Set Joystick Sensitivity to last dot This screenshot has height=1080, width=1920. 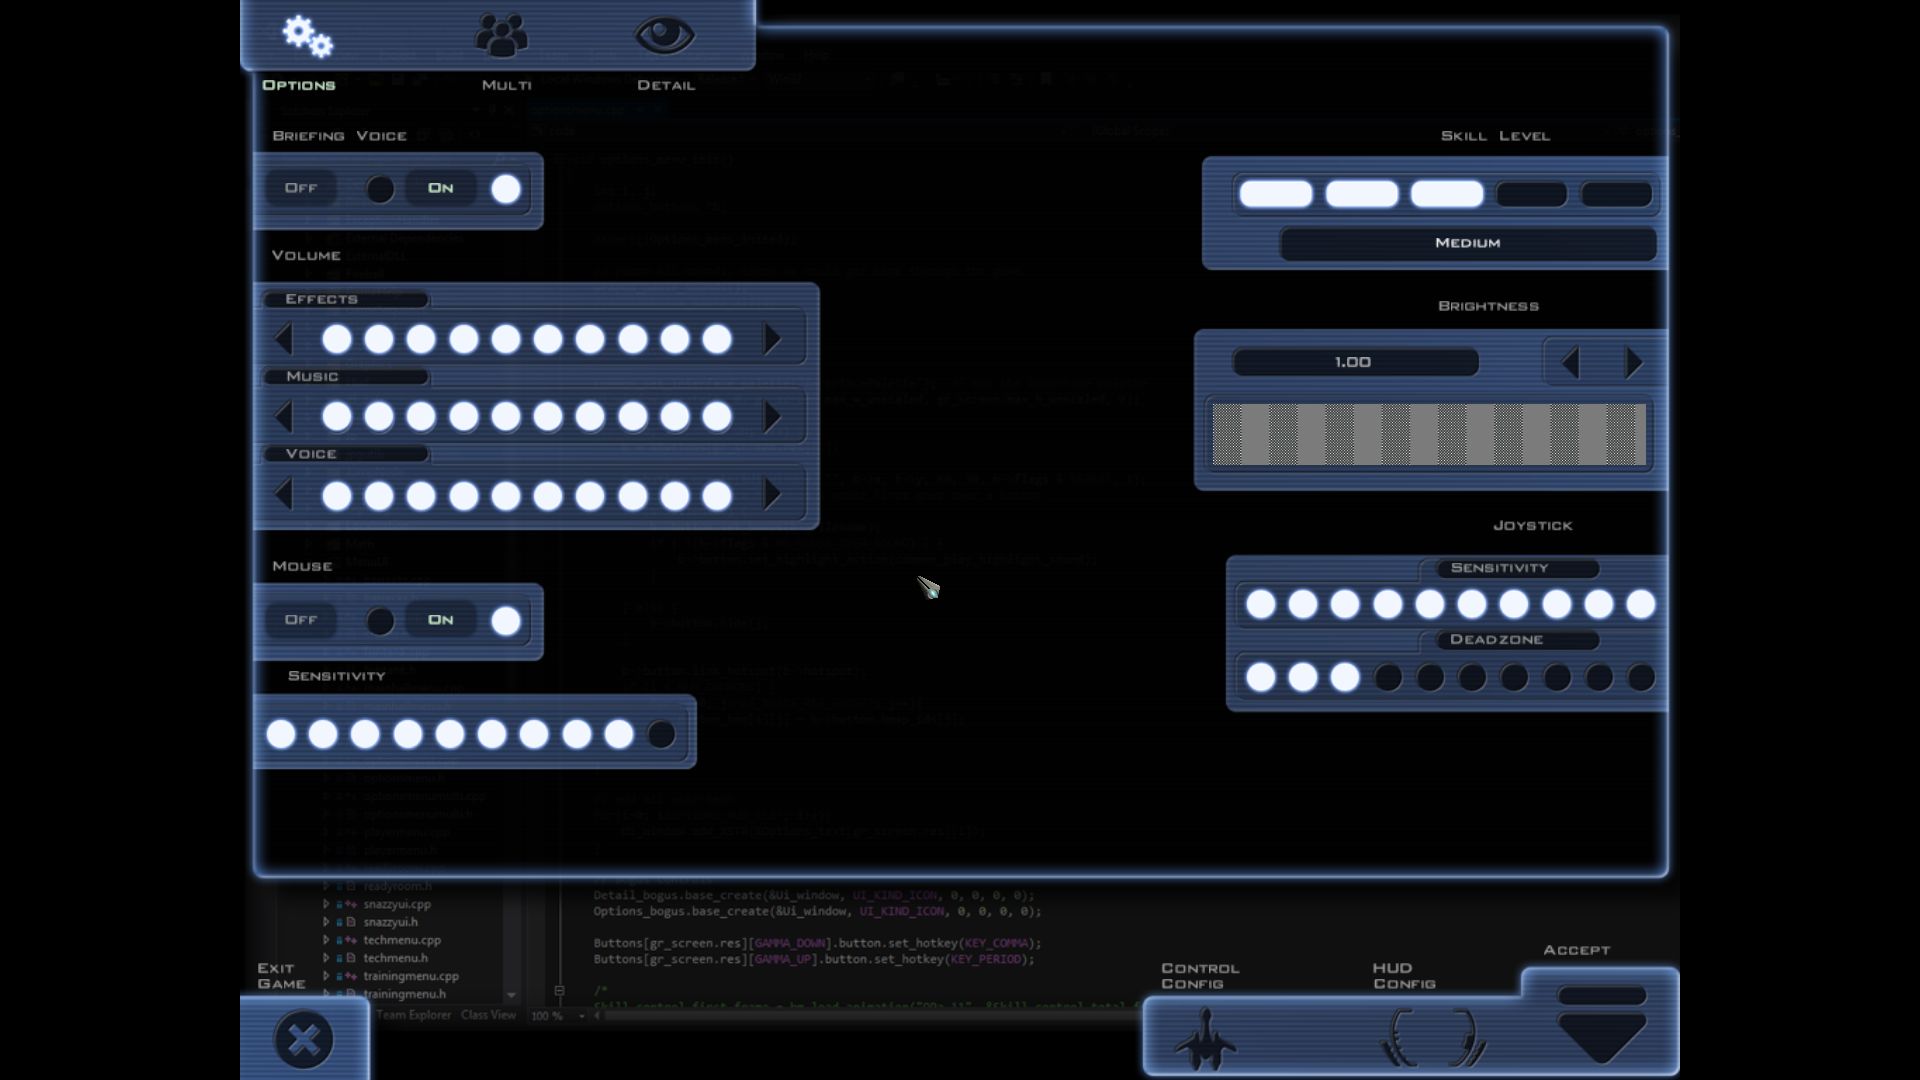click(1641, 604)
